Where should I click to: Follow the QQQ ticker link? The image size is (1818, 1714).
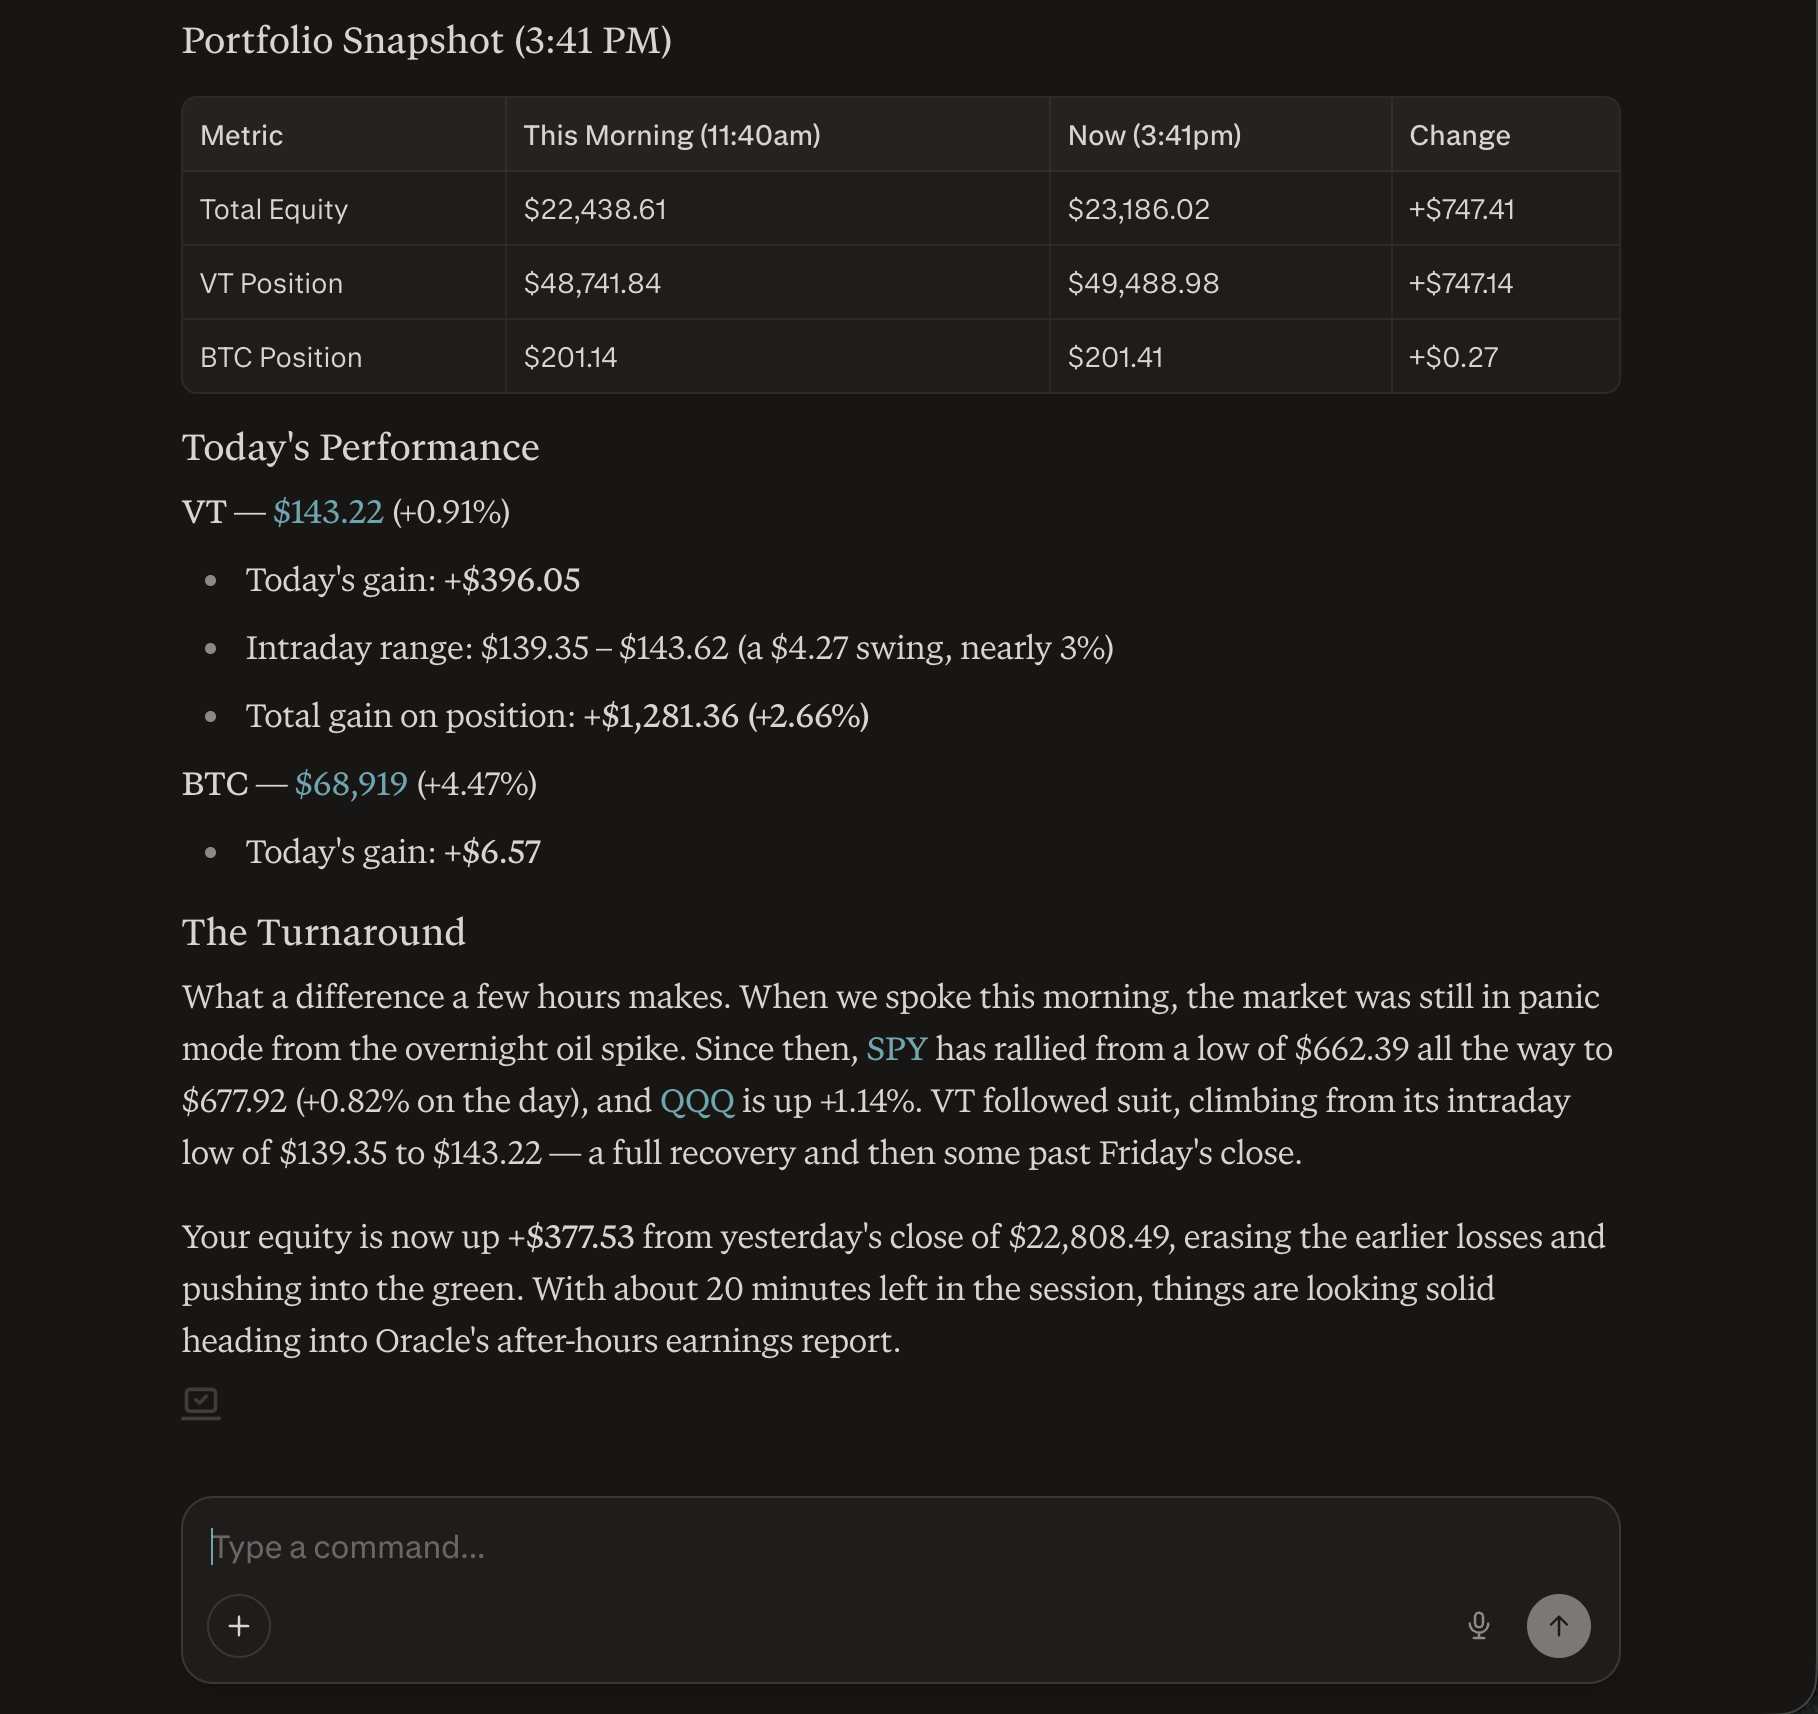(697, 1101)
